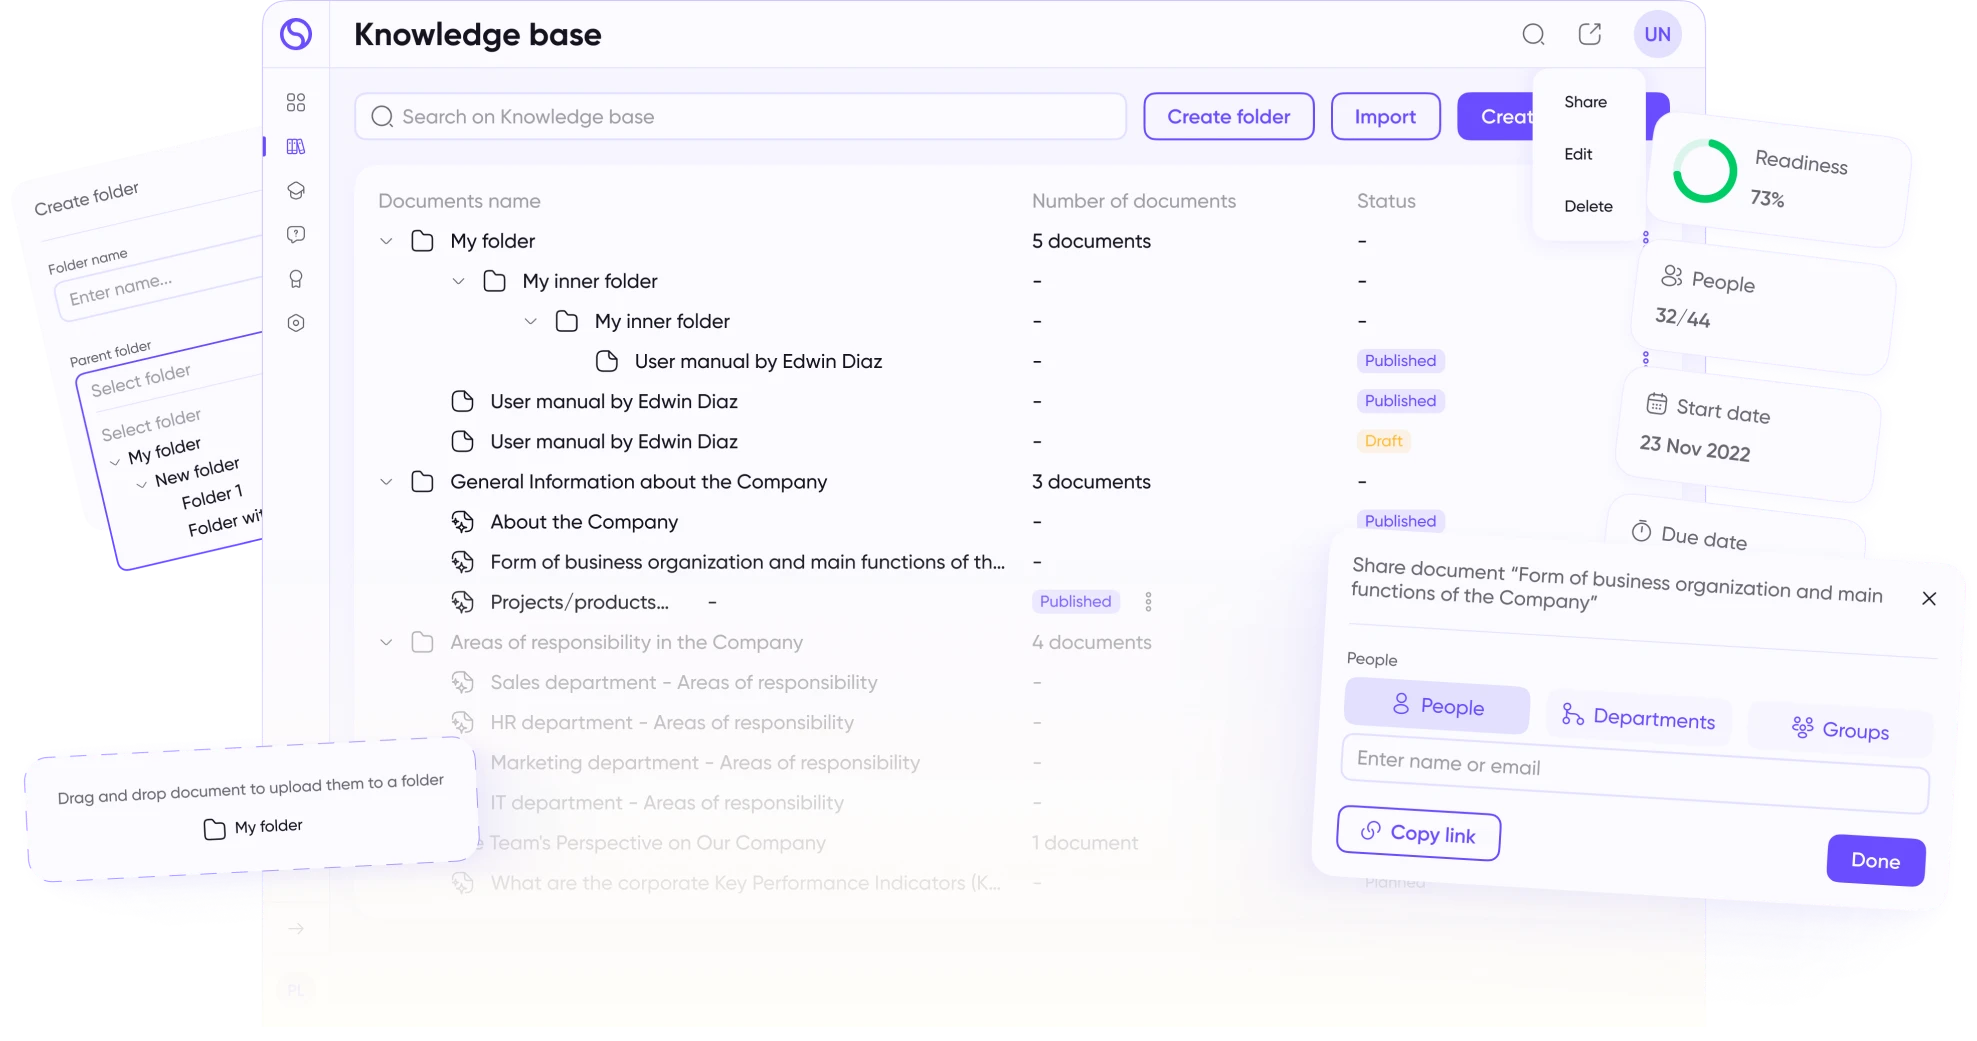Collapse the top-level My folder row

(x=386, y=241)
